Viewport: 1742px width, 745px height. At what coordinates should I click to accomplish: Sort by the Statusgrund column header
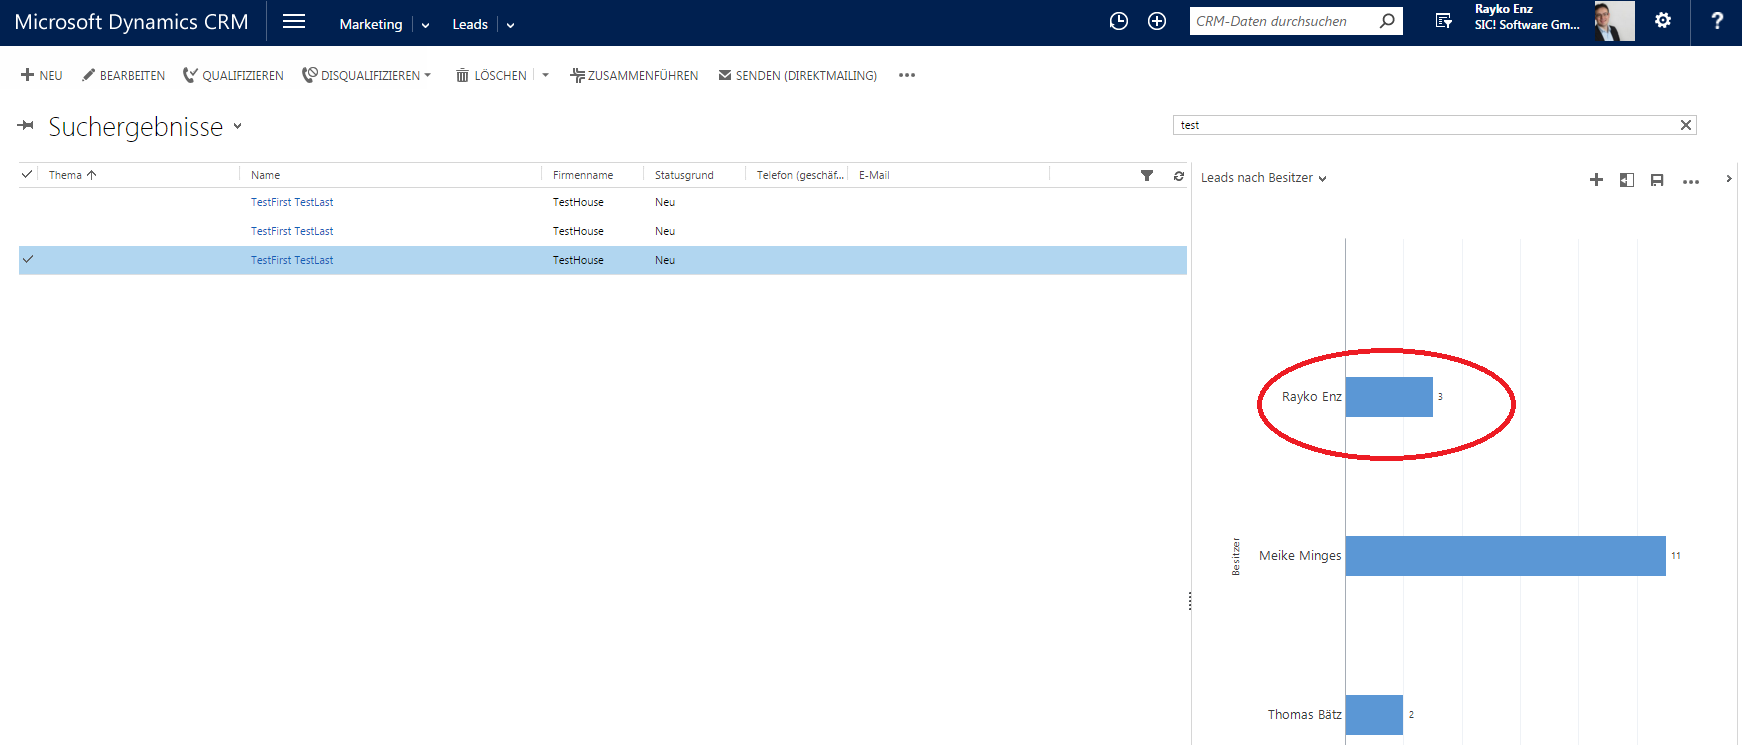pos(684,175)
